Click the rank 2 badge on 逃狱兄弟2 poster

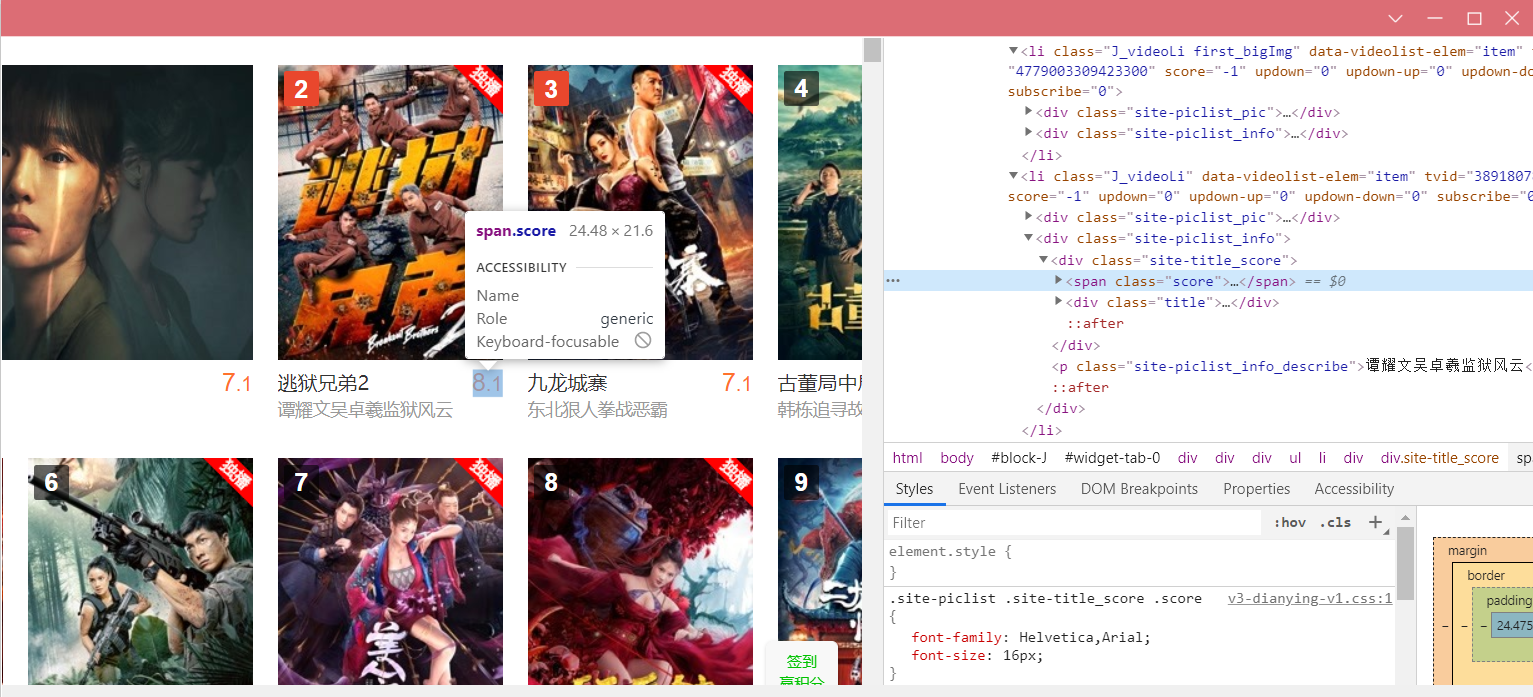301,88
